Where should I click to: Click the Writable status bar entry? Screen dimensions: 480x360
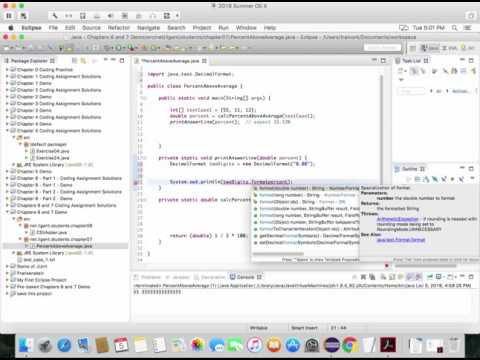pyautogui.click(x=259, y=328)
